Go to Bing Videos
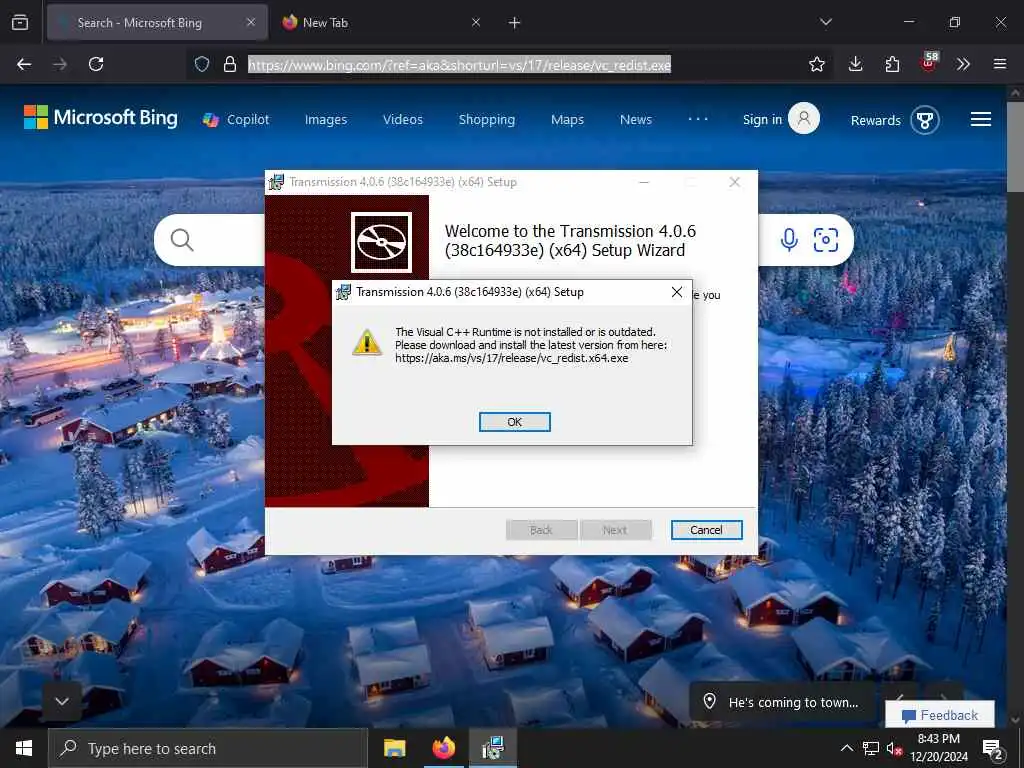This screenshot has height=768, width=1024. (403, 120)
